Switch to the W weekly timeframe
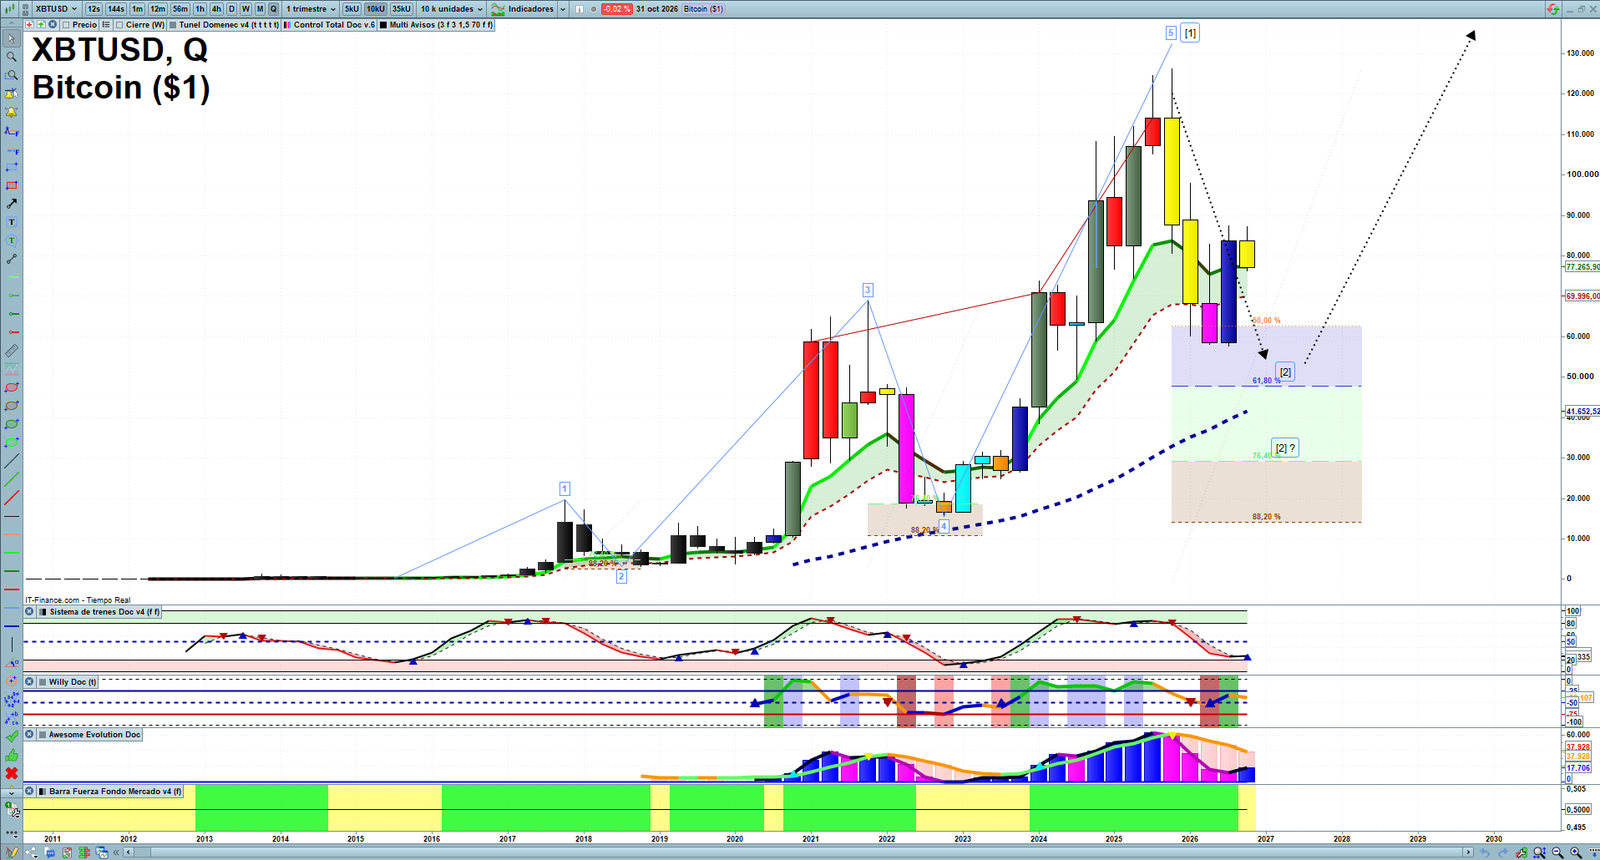Screen dimensions: 1600x860 point(245,9)
